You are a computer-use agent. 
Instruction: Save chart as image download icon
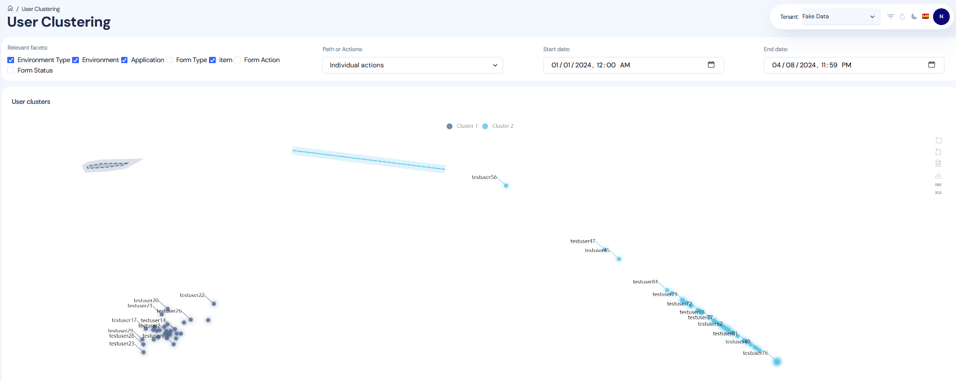point(938,175)
